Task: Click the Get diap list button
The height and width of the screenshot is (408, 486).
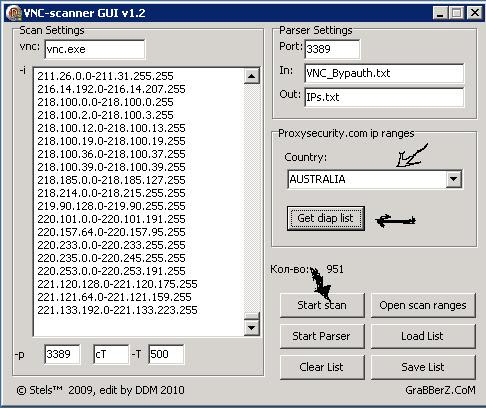Action: point(325,218)
